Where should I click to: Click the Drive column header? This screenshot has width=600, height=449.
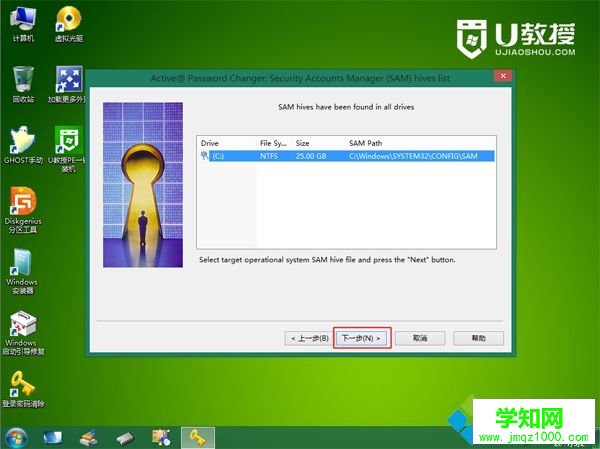[x=226, y=143]
